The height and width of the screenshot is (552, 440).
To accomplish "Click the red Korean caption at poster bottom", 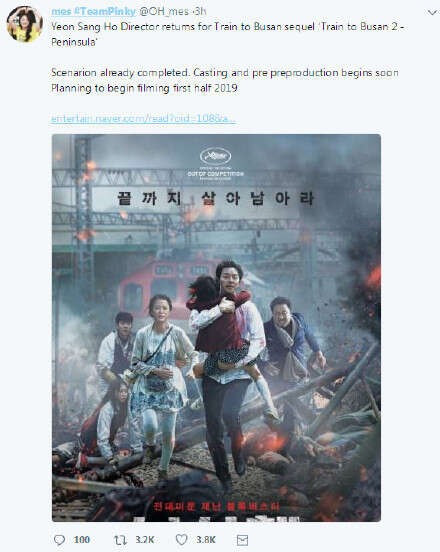I will coord(216,507).
